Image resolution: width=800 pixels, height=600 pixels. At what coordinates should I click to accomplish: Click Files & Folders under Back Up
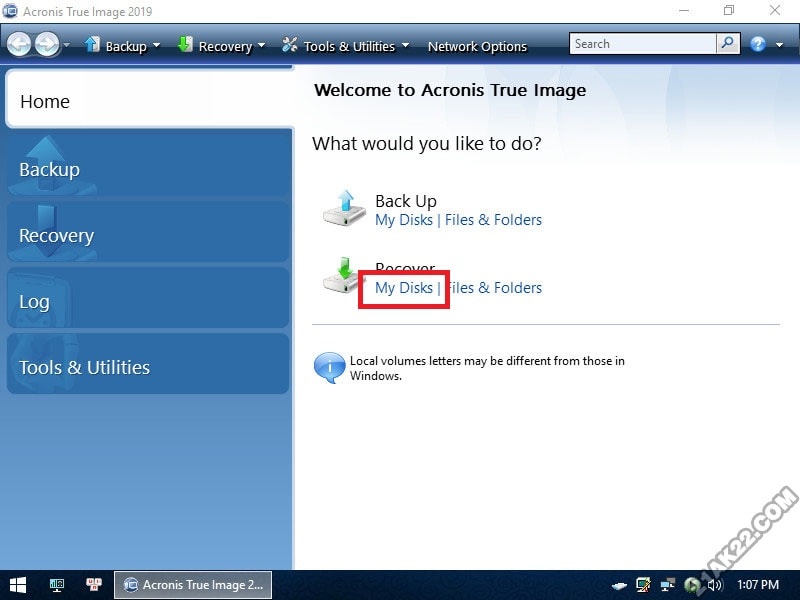[x=493, y=220]
